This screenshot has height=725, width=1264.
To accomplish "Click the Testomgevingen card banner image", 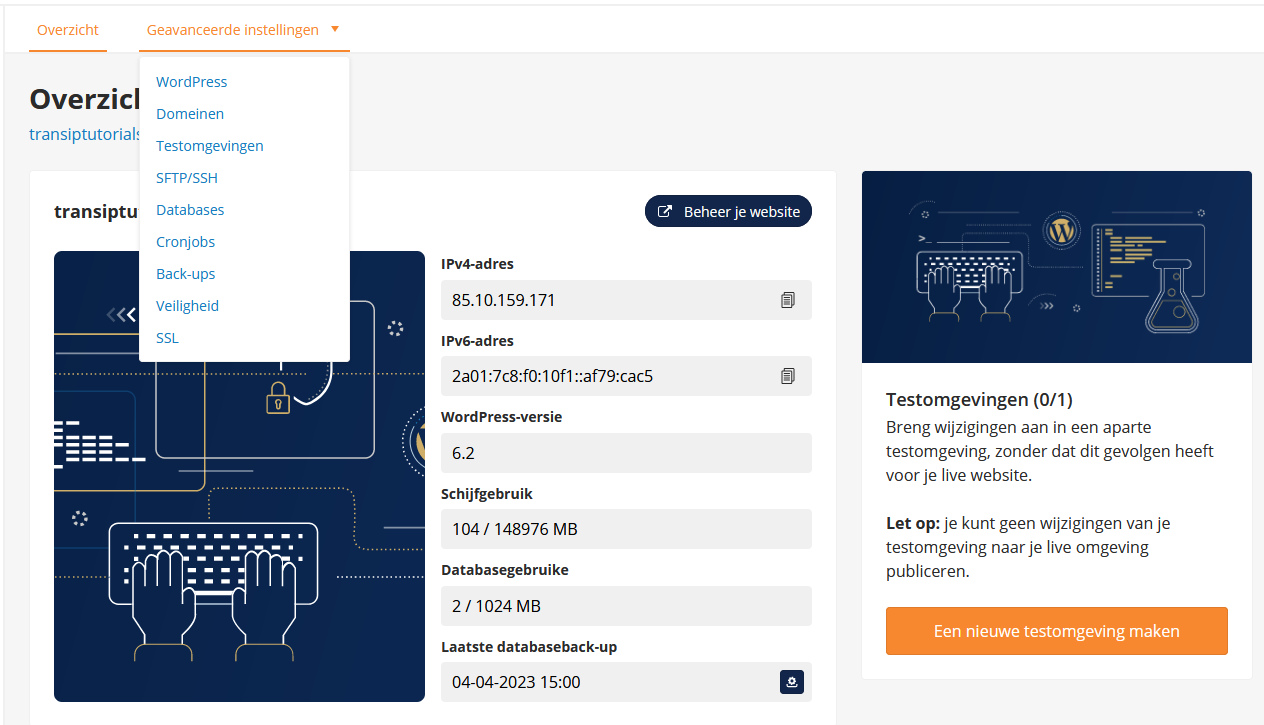I will point(1057,267).
